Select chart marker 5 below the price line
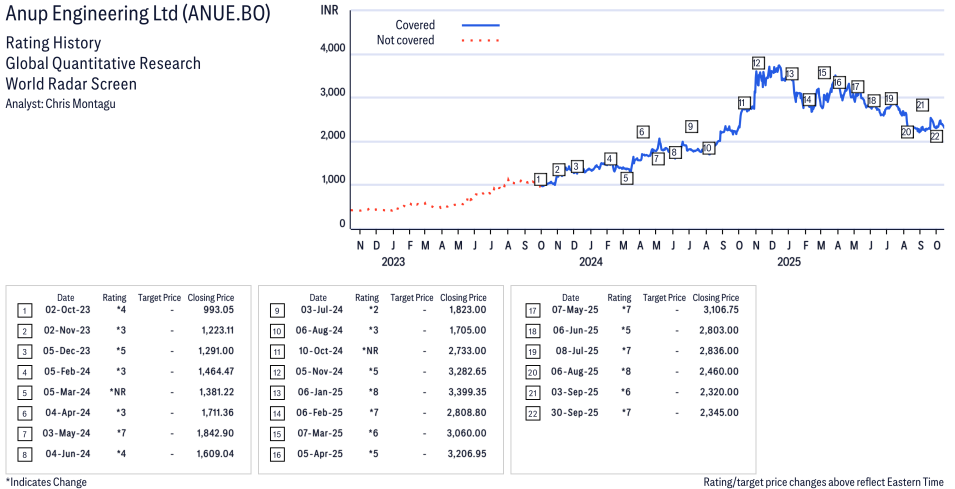Viewport: 955px width, 489px height. pos(626,179)
